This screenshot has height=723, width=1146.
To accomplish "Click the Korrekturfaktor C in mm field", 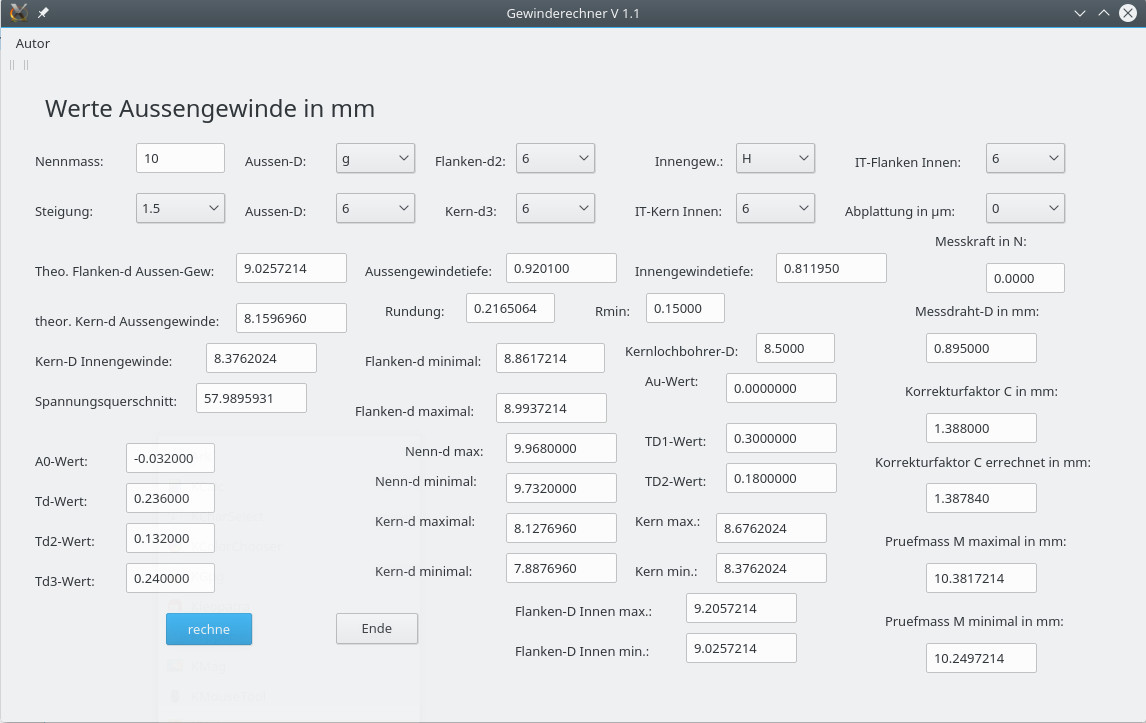I will (981, 428).
